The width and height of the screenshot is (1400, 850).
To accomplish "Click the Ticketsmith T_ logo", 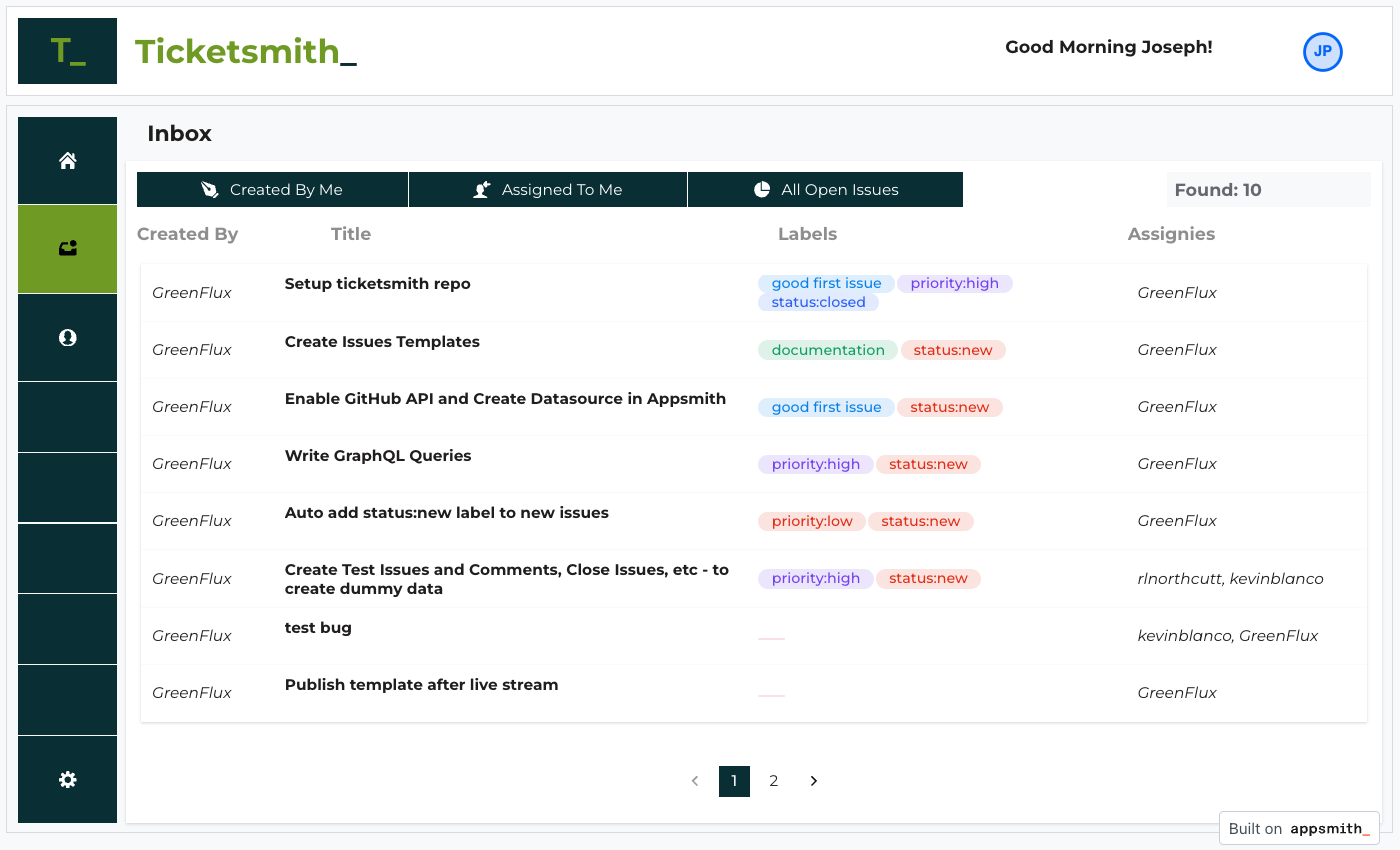I will (68, 51).
